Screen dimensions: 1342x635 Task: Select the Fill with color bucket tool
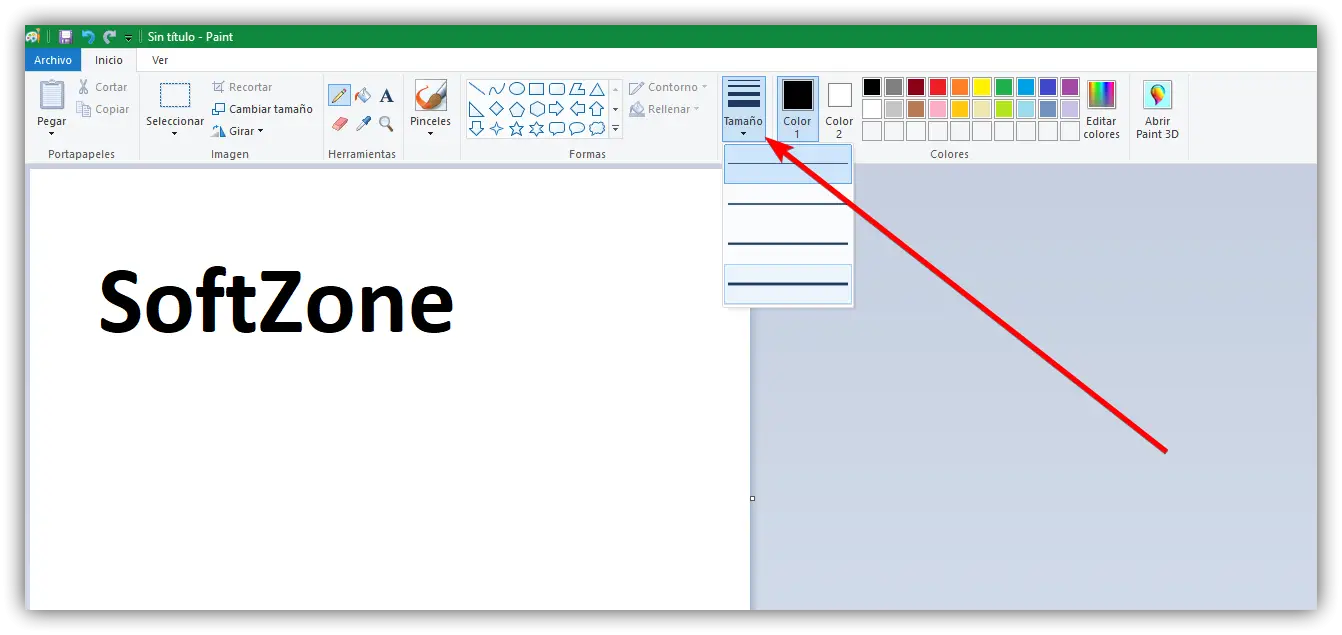(363, 96)
